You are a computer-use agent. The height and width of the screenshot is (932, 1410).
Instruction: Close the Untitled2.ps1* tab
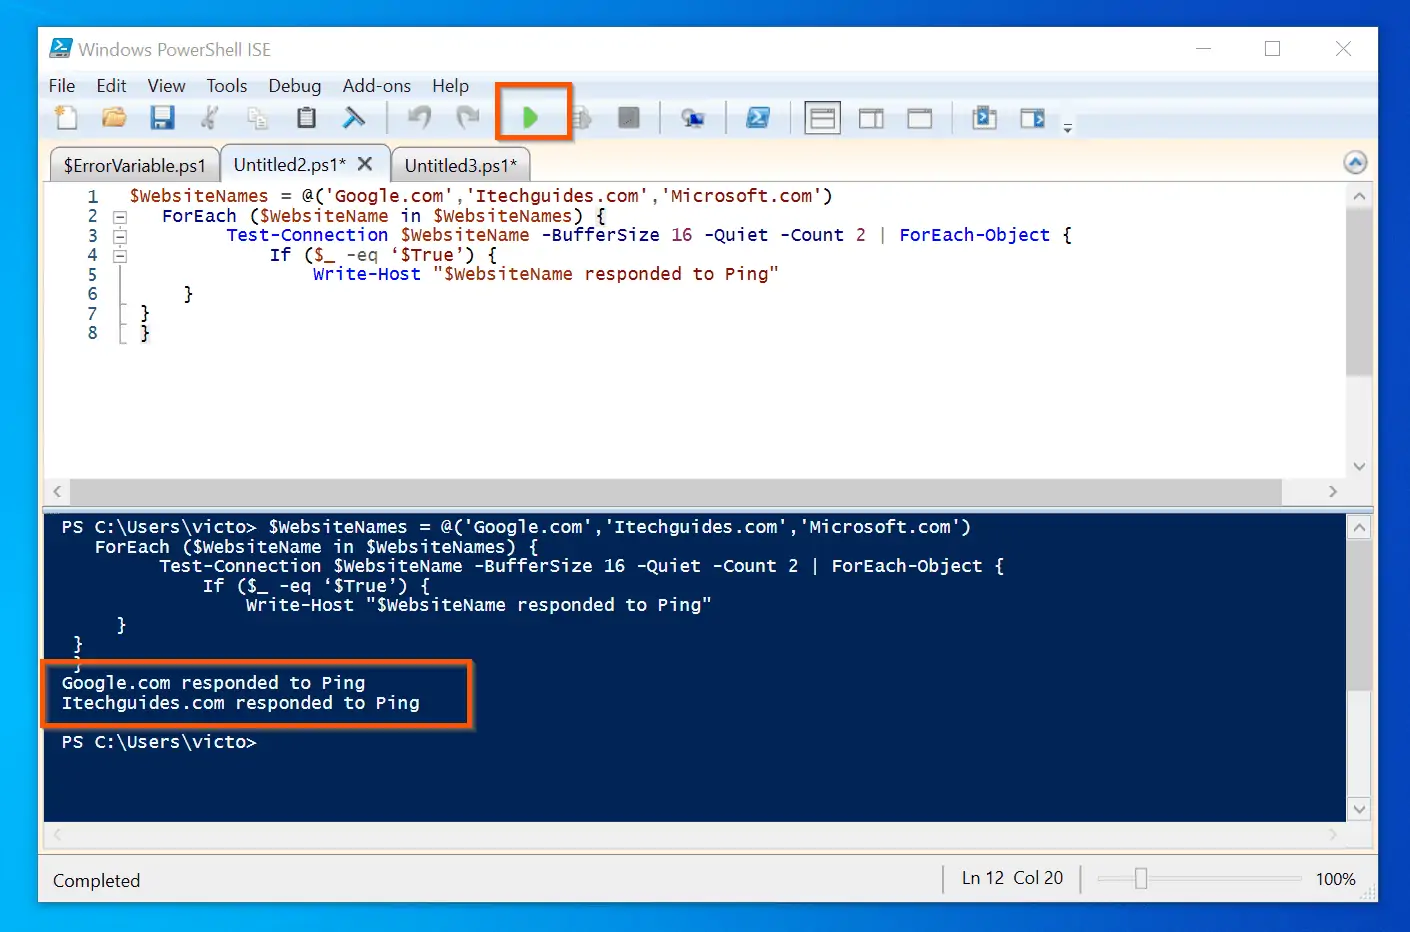point(365,163)
